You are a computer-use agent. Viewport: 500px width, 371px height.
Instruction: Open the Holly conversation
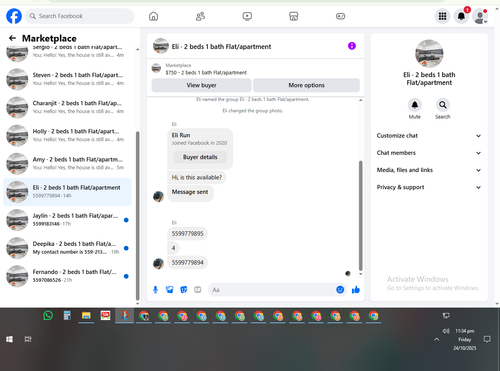tap(67, 135)
